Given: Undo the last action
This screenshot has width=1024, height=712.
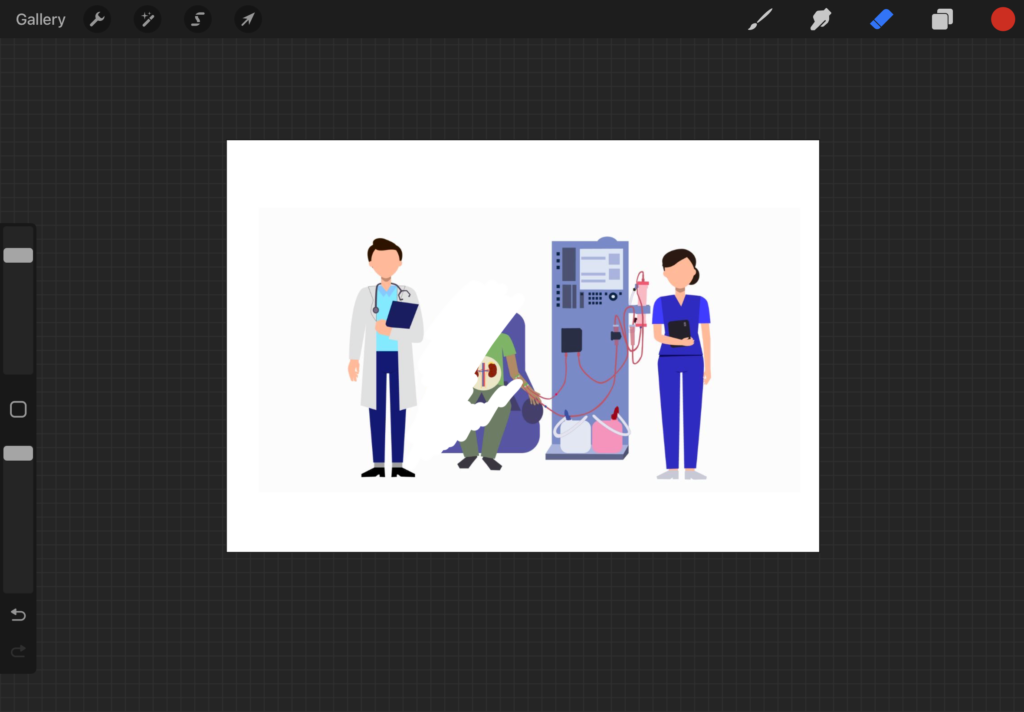Looking at the screenshot, I should (18, 615).
